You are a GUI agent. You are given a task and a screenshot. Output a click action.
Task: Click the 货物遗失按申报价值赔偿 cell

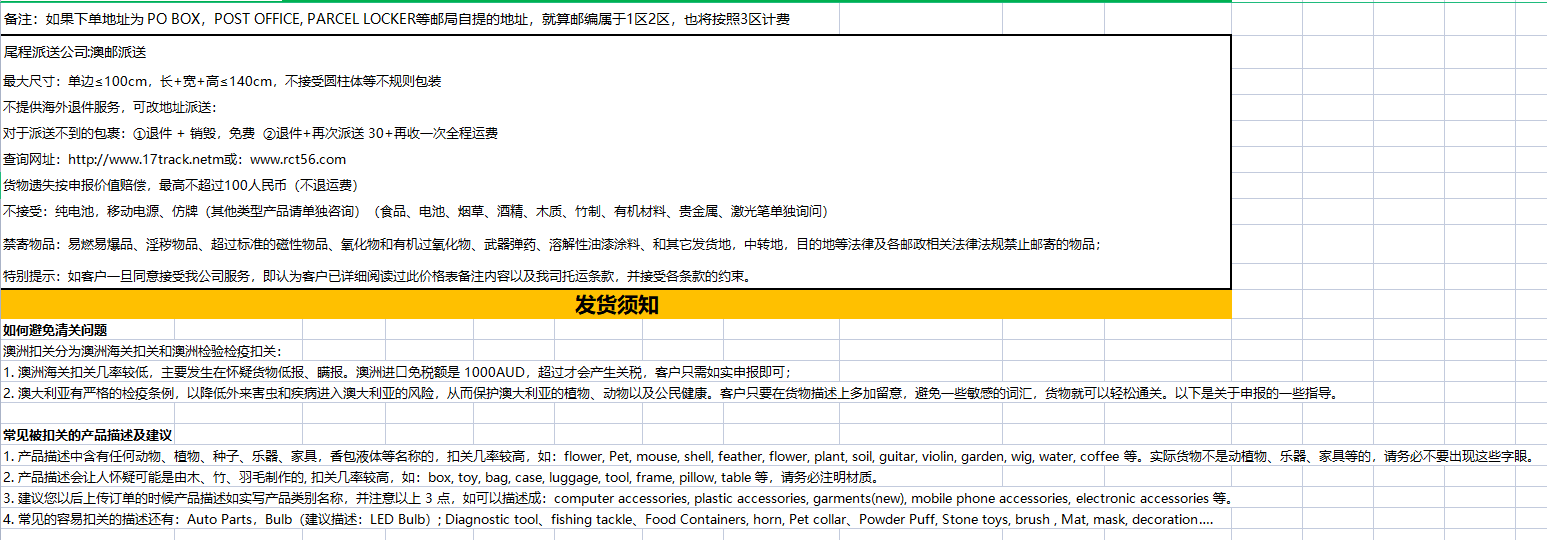pos(180,185)
